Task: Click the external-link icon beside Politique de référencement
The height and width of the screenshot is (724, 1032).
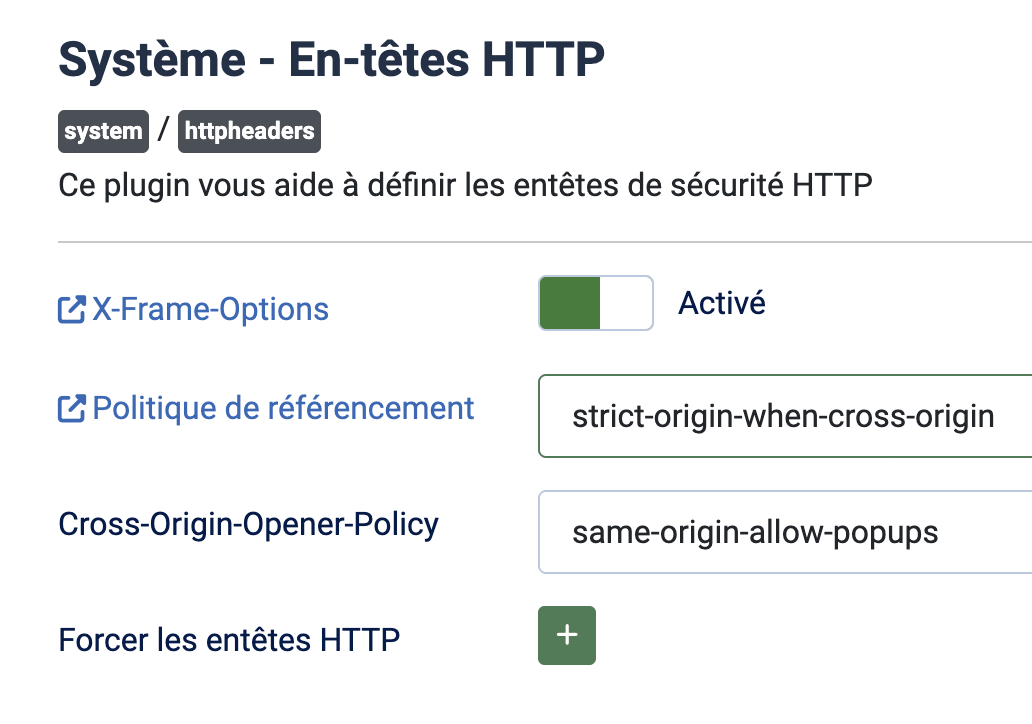Action: pos(72,408)
